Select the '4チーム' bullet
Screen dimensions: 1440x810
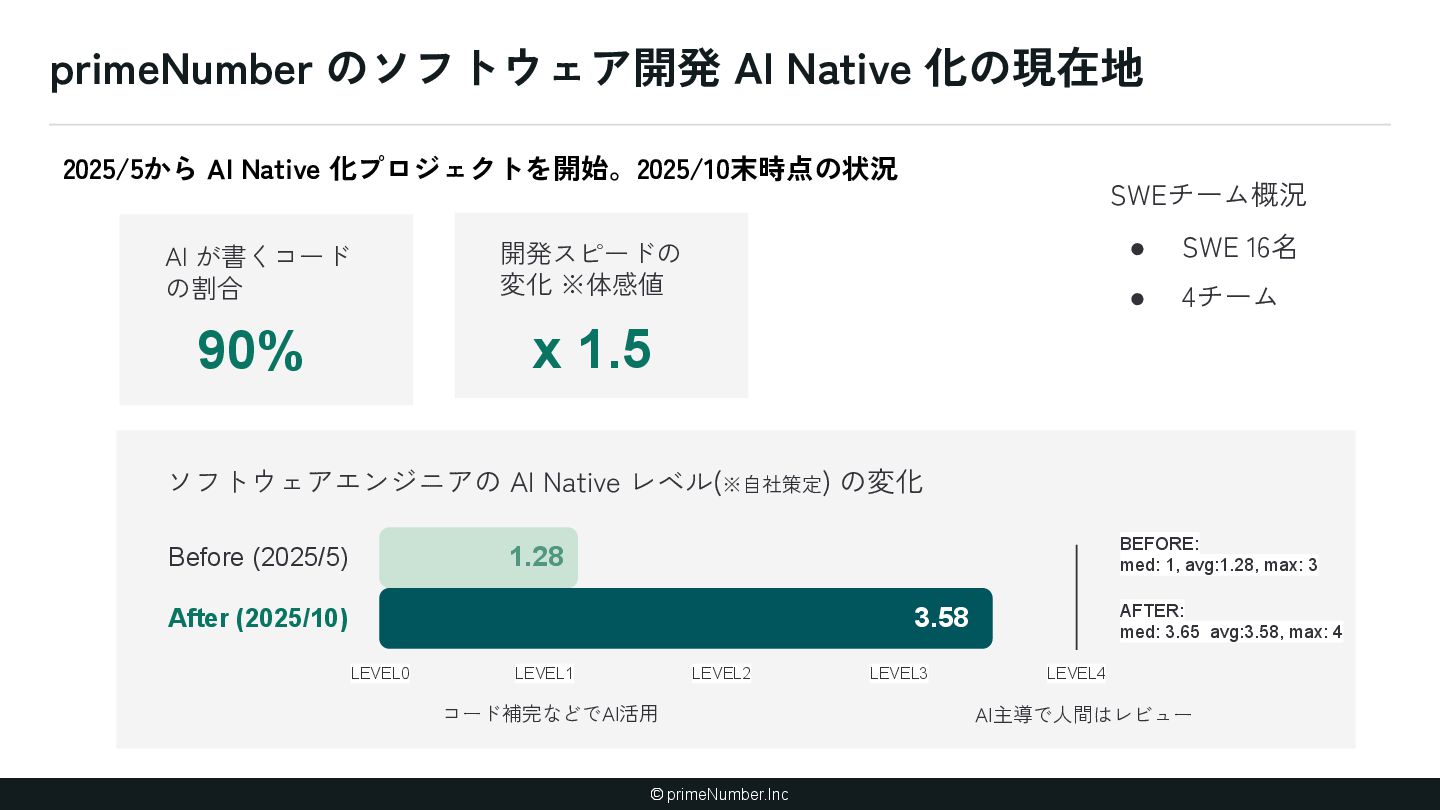(1229, 297)
